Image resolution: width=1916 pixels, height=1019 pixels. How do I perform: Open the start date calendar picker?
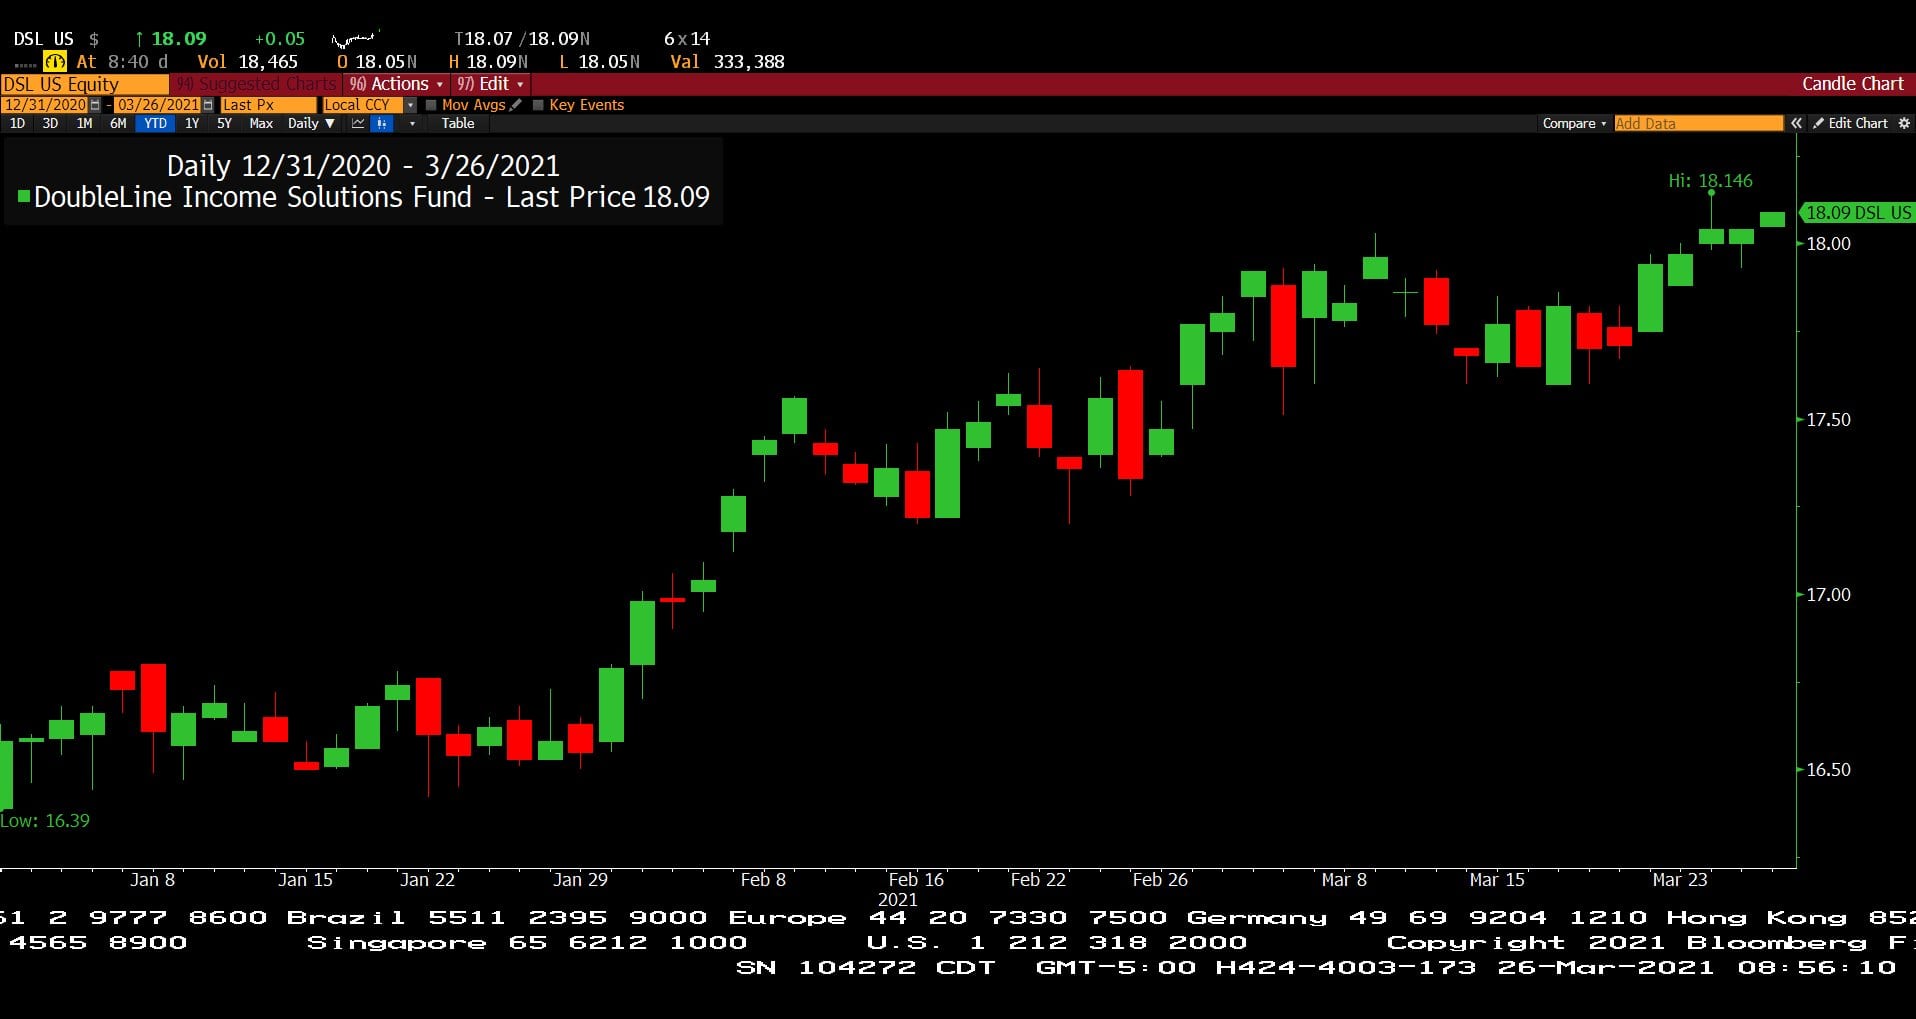(x=95, y=105)
